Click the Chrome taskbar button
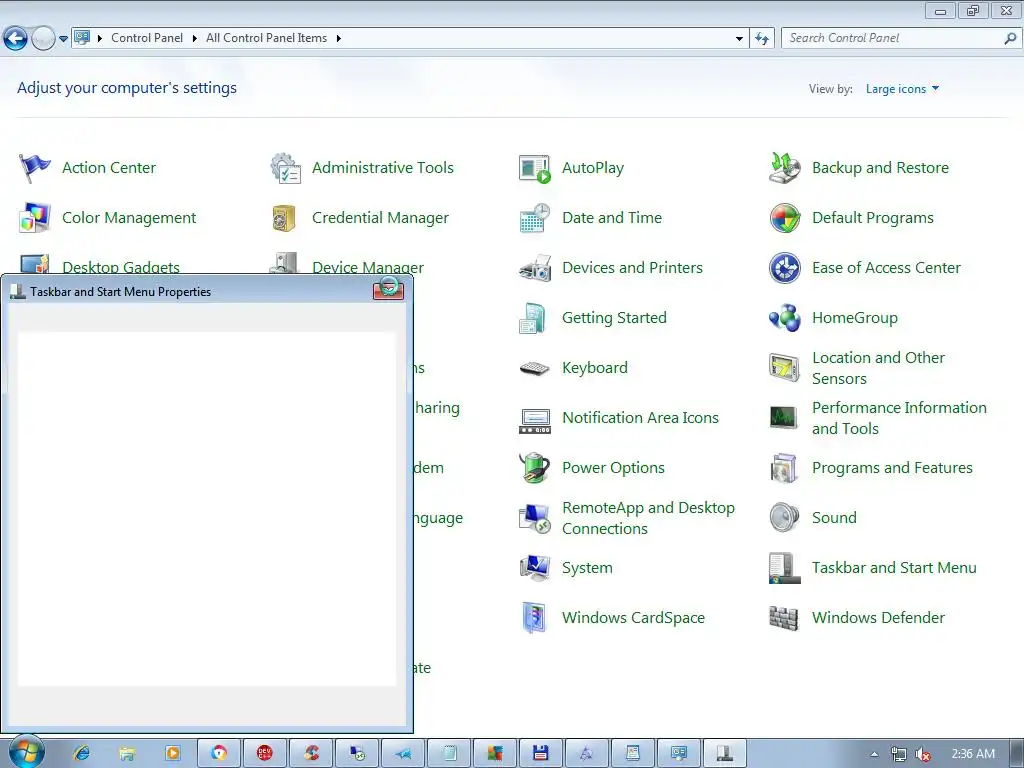 tap(219, 754)
